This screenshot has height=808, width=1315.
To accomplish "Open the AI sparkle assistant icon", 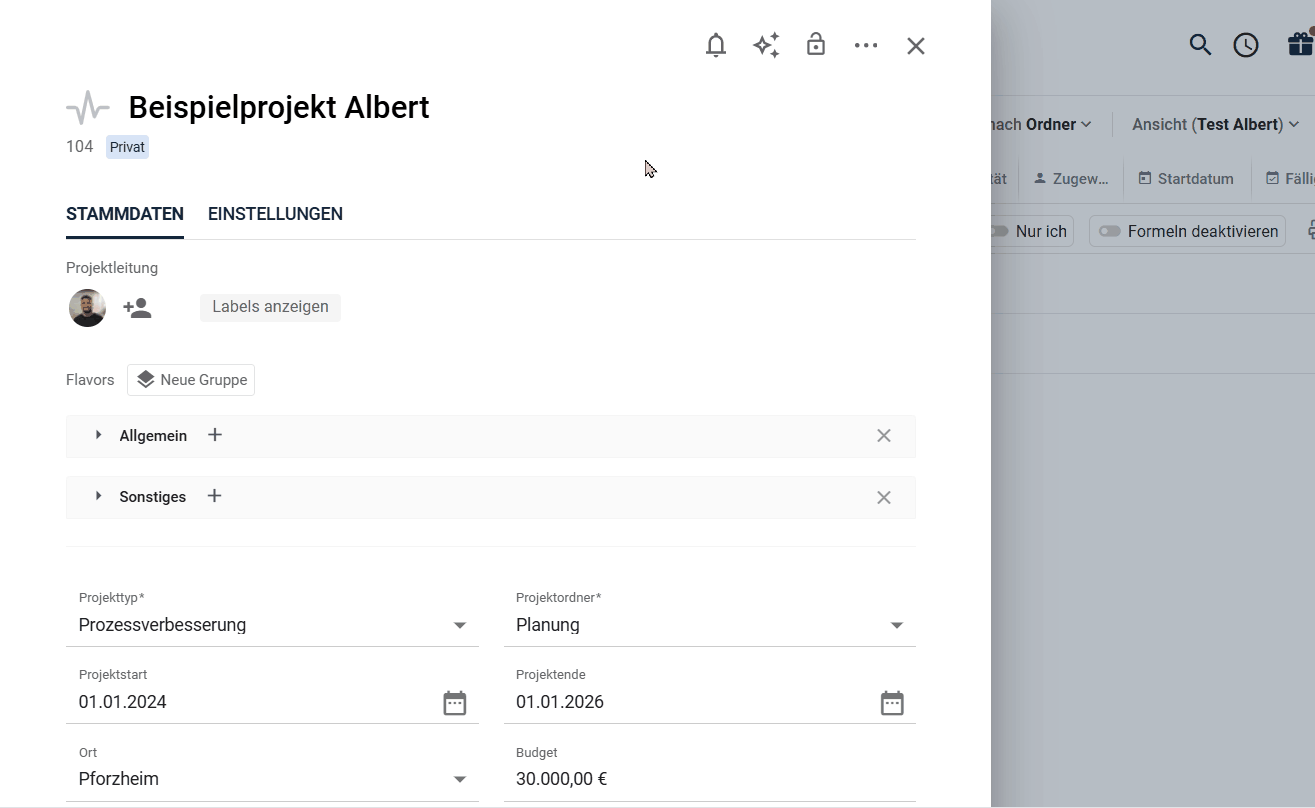I will pyautogui.click(x=766, y=46).
